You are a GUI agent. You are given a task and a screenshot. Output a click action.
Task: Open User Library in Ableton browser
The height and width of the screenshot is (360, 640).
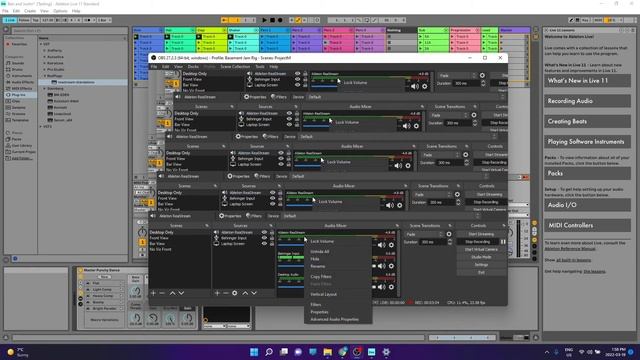click(19, 145)
